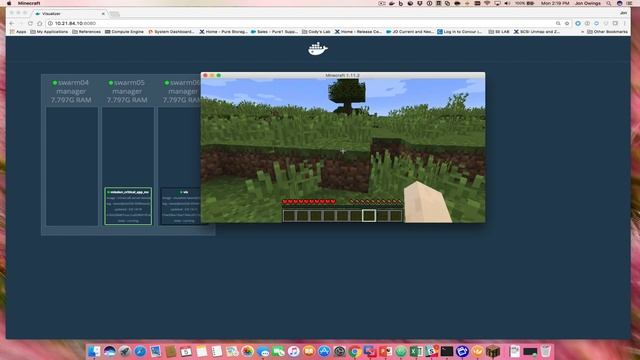Open Home - Pure Storage bookmark
Screen dimensions: 640x360
point(223,31)
